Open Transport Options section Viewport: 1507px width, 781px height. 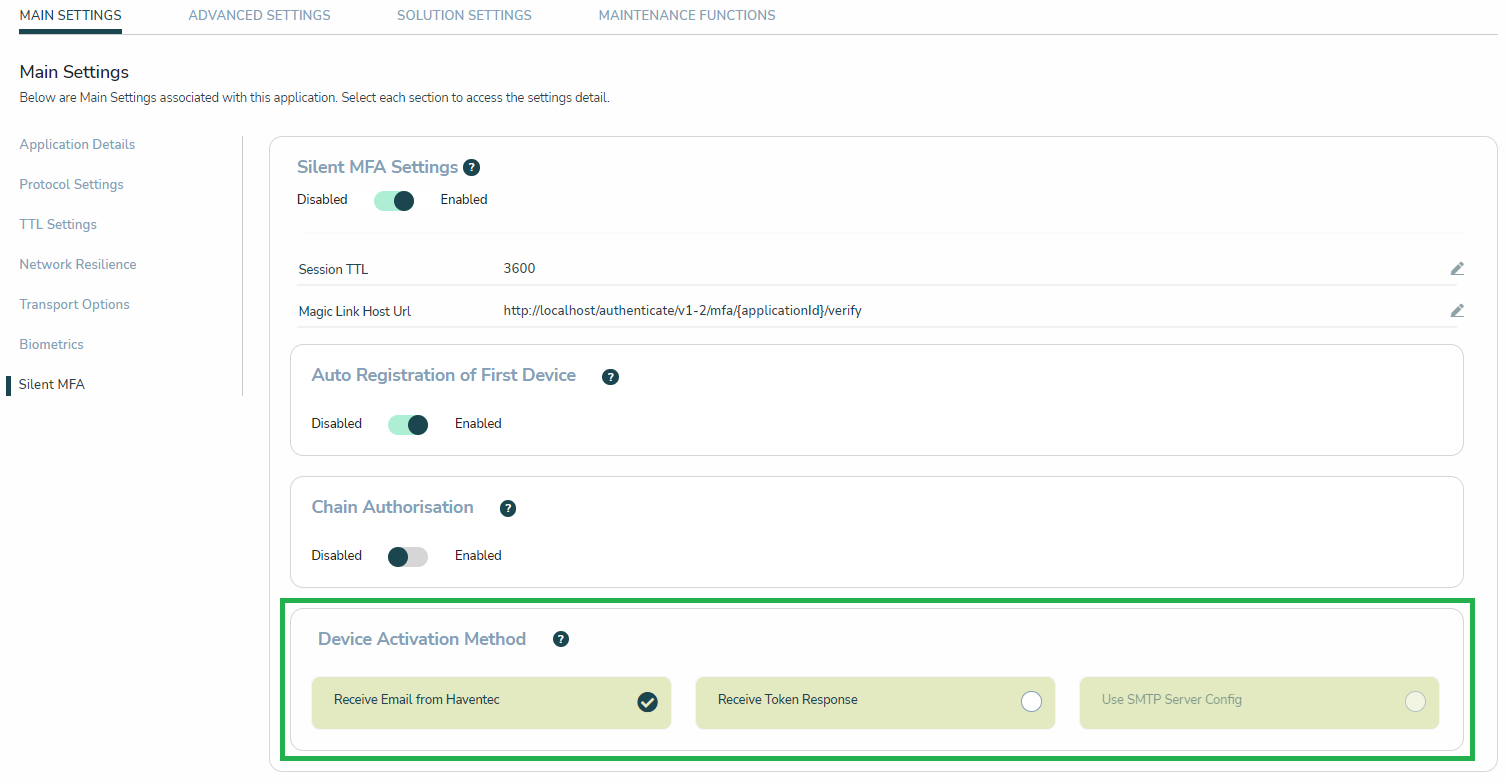pos(74,304)
